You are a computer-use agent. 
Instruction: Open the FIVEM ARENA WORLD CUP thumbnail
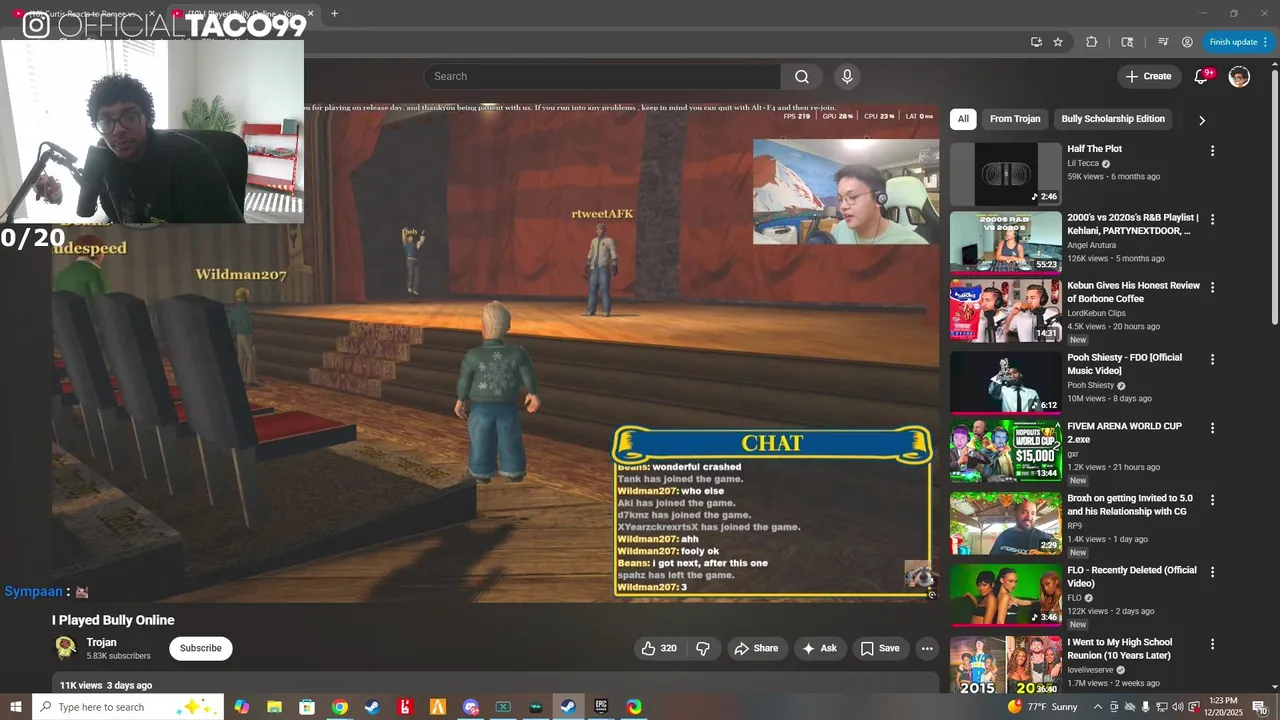(1006, 451)
